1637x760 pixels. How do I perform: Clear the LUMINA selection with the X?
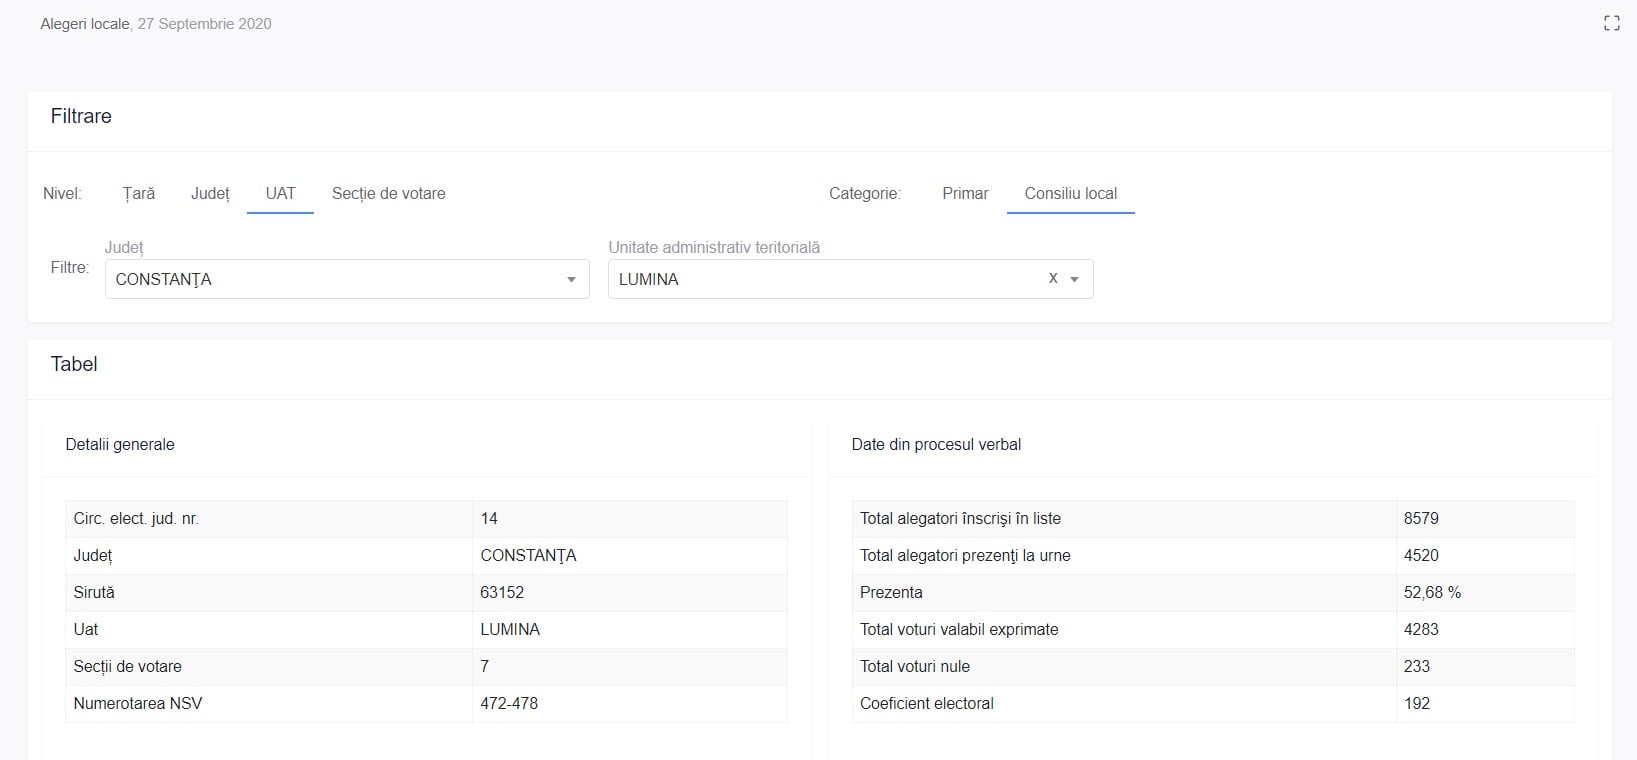click(1053, 278)
